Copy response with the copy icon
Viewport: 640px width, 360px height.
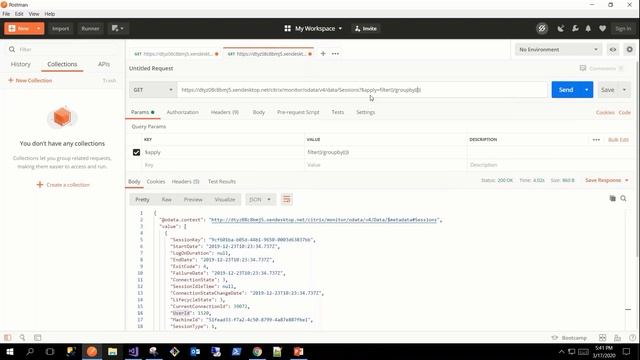click(612, 198)
